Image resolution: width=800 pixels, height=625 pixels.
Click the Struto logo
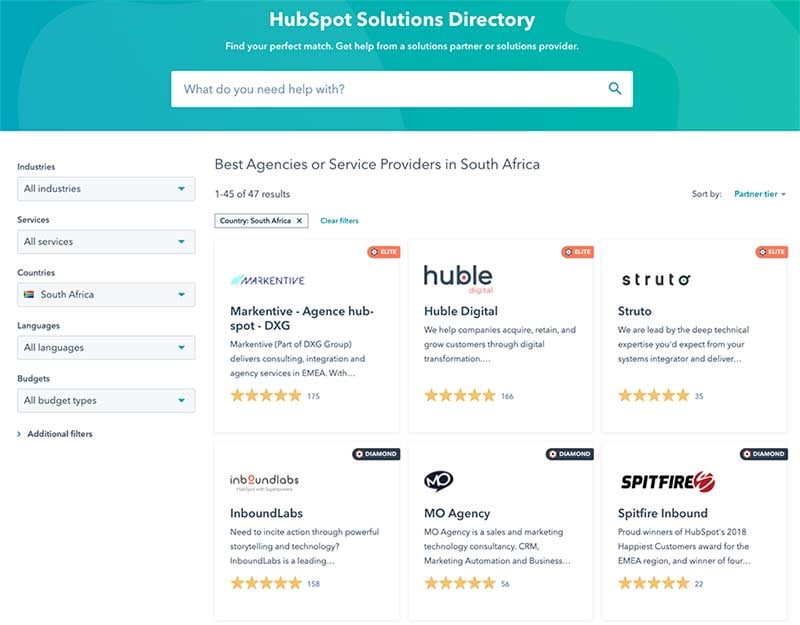click(656, 280)
